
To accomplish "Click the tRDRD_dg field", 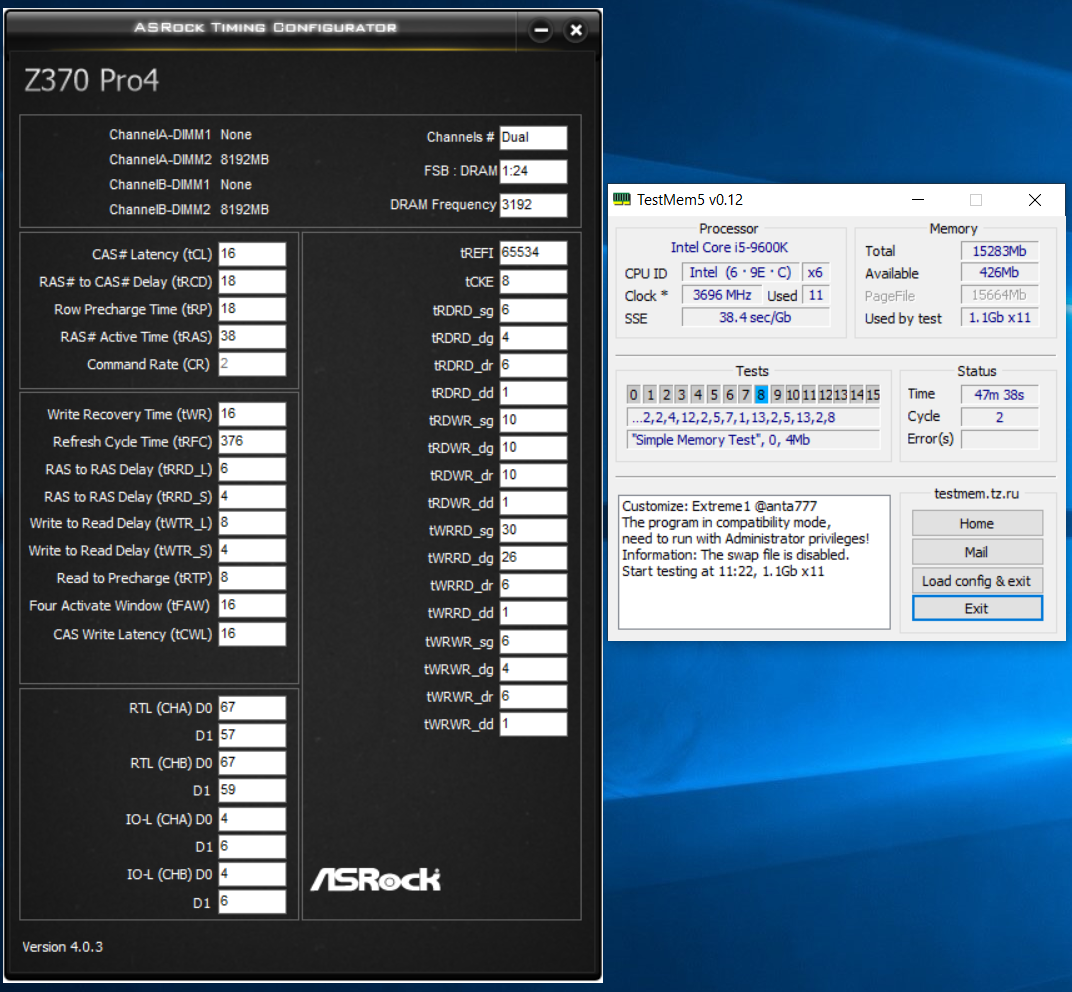I will (533, 338).
